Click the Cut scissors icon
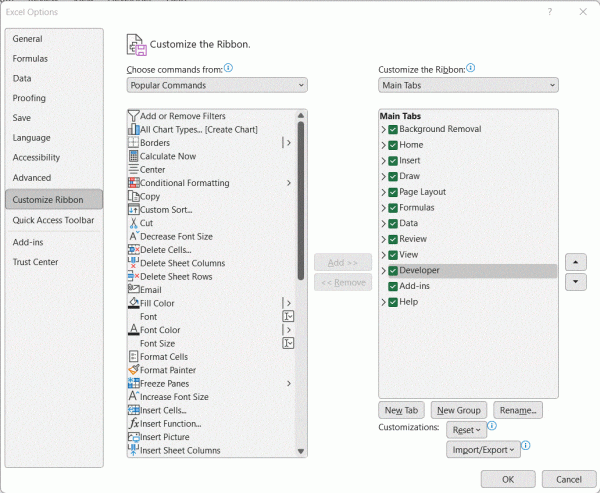The height and width of the screenshot is (493, 600). [x=133, y=223]
